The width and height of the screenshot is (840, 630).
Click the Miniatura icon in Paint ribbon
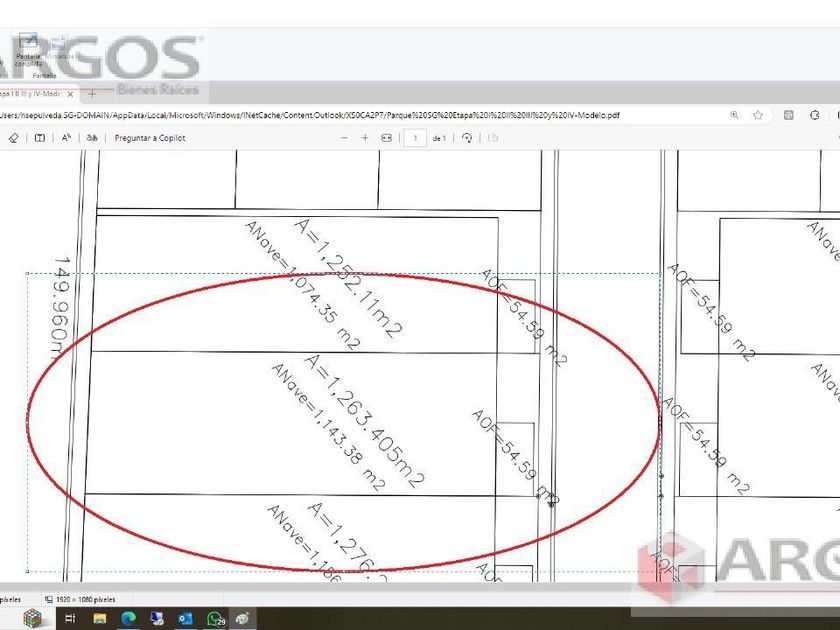pyautogui.click(x=59, y=47)
